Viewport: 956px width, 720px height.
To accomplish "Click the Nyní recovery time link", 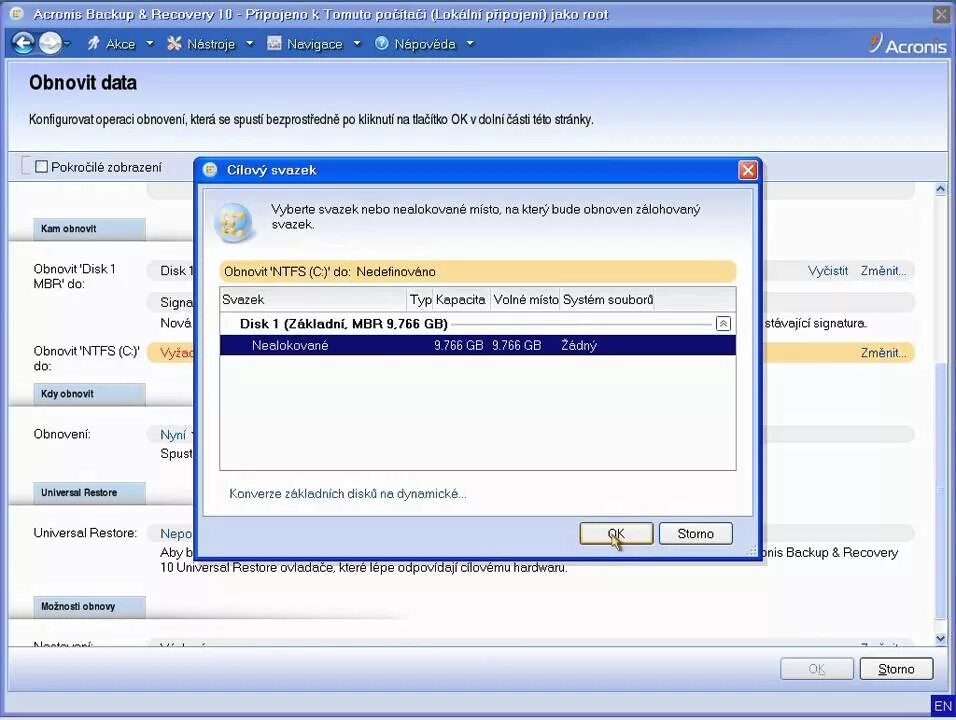I will (173, 435).
